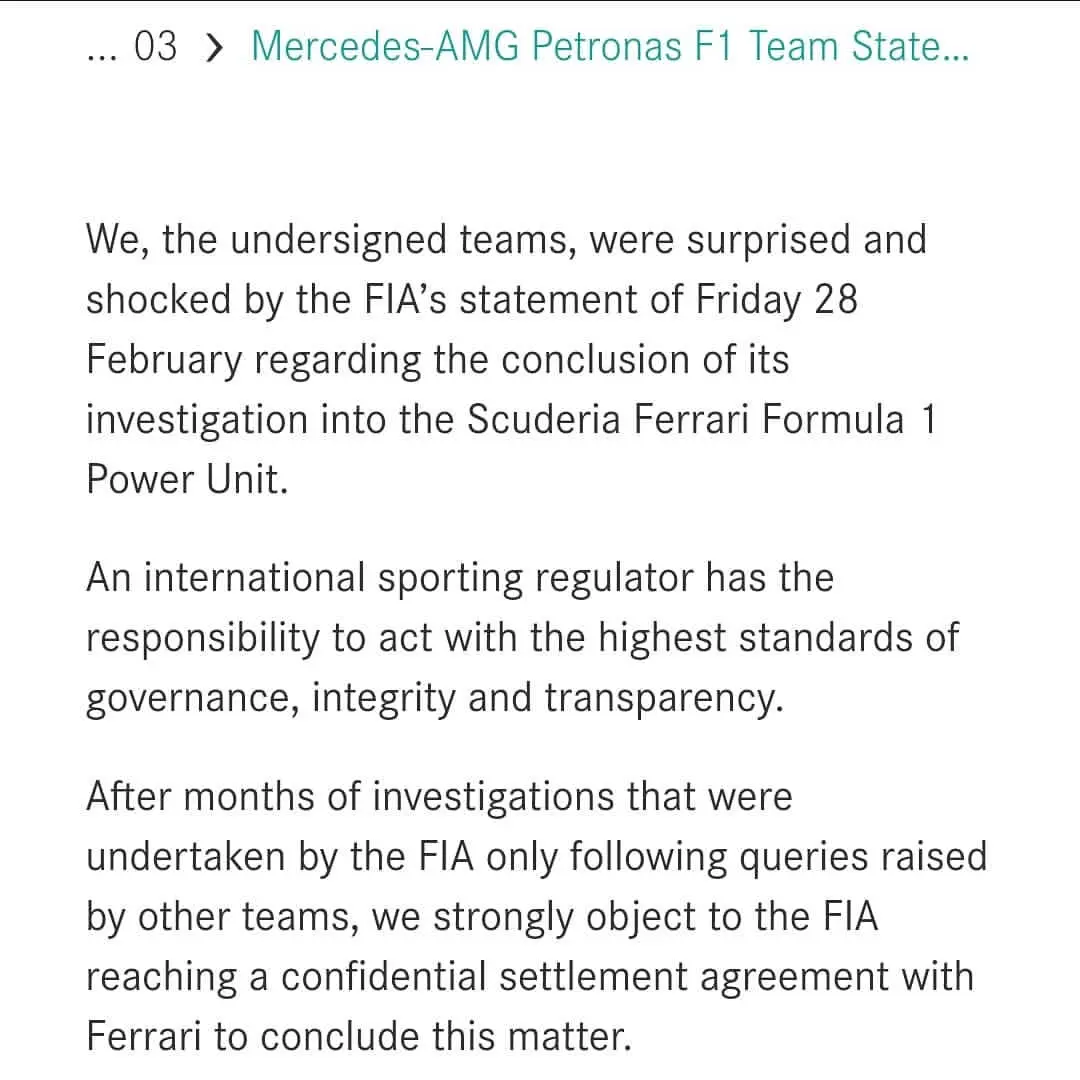Click the phrase 'Friday 28' in first paragraph

point(776,300)
